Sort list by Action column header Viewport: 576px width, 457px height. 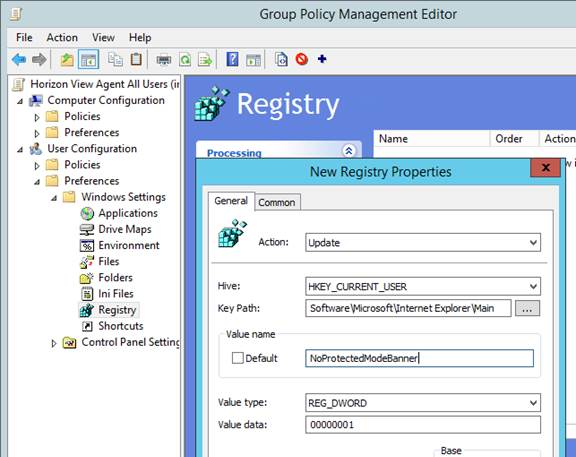(x=558, y=138)
